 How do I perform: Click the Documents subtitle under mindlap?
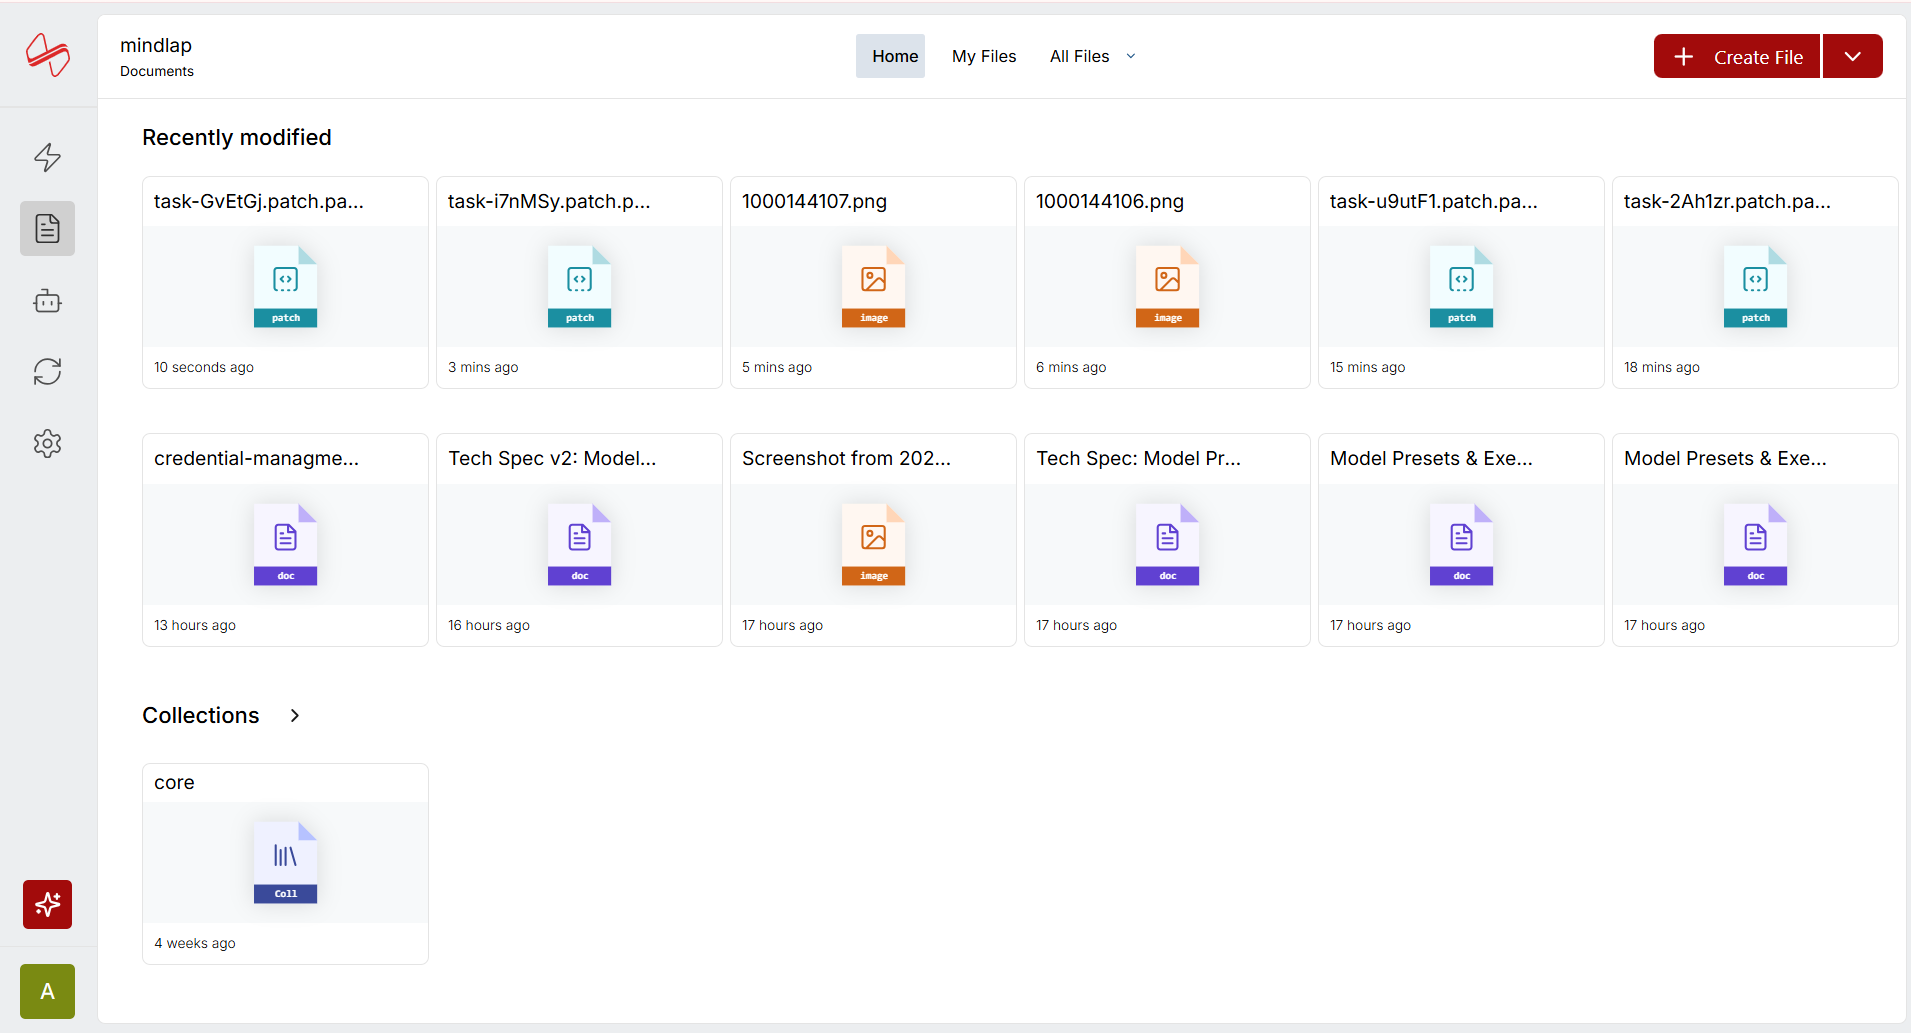coord(157,71)
